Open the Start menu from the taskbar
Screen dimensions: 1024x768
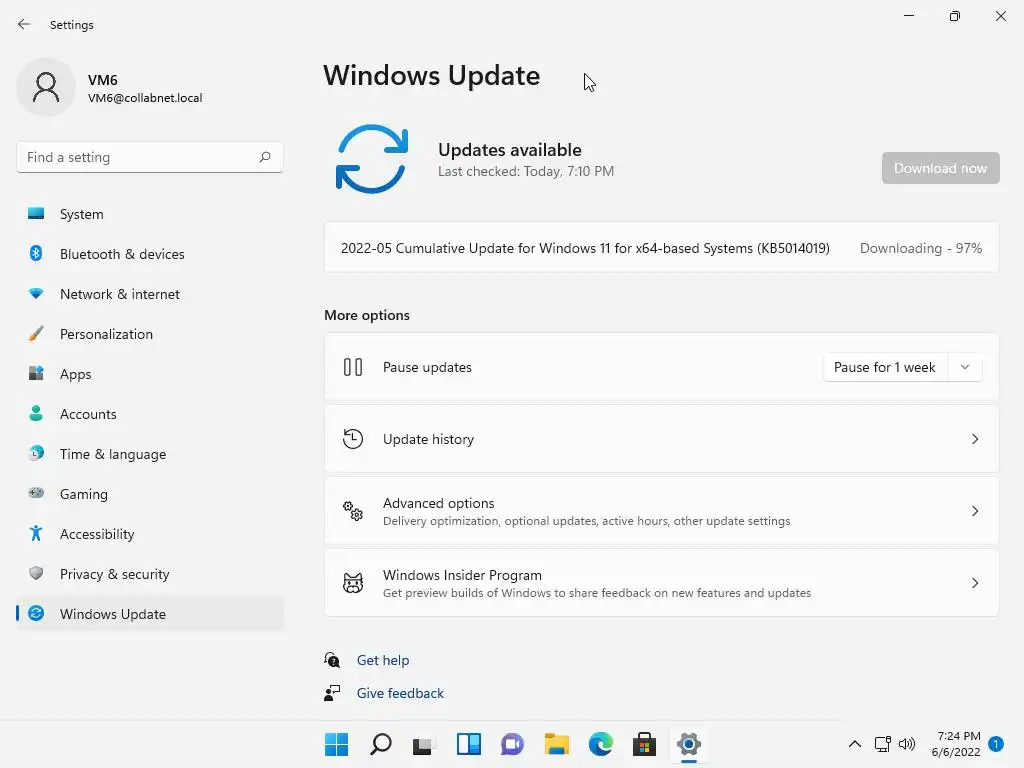[x=336, y=744]
